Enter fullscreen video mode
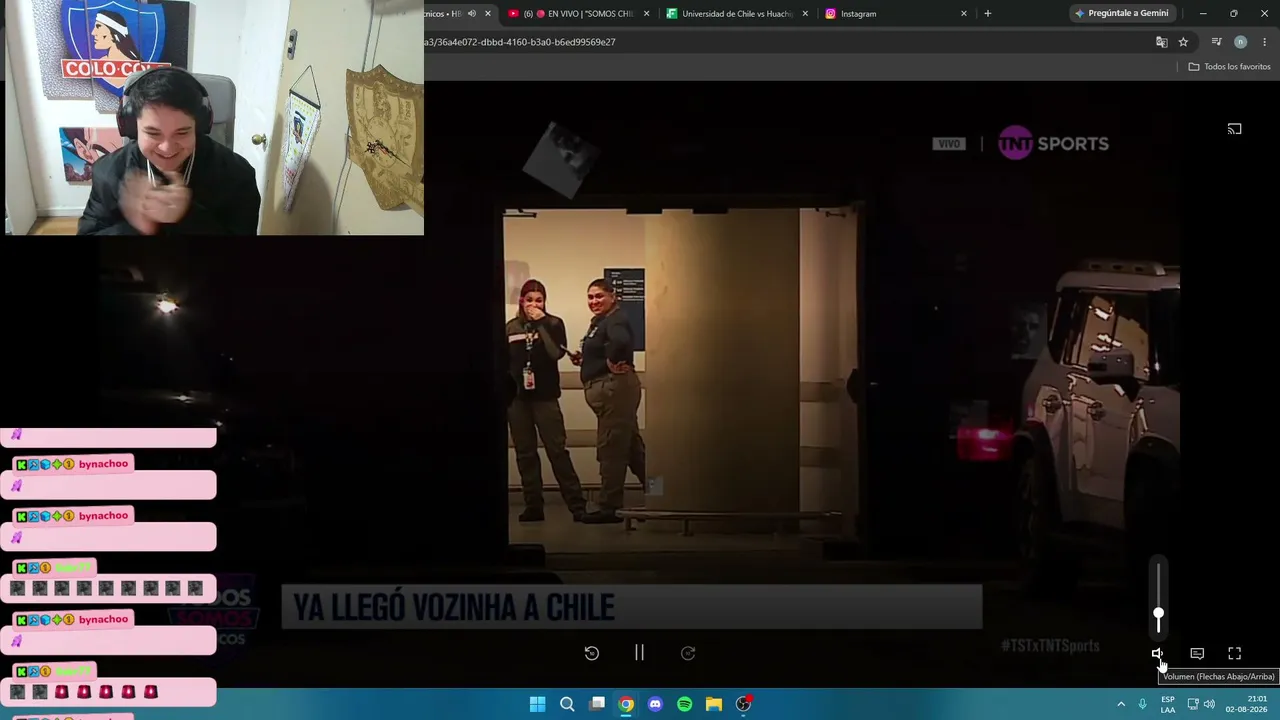1280x720 pixels. click(x=1235, y=653)
